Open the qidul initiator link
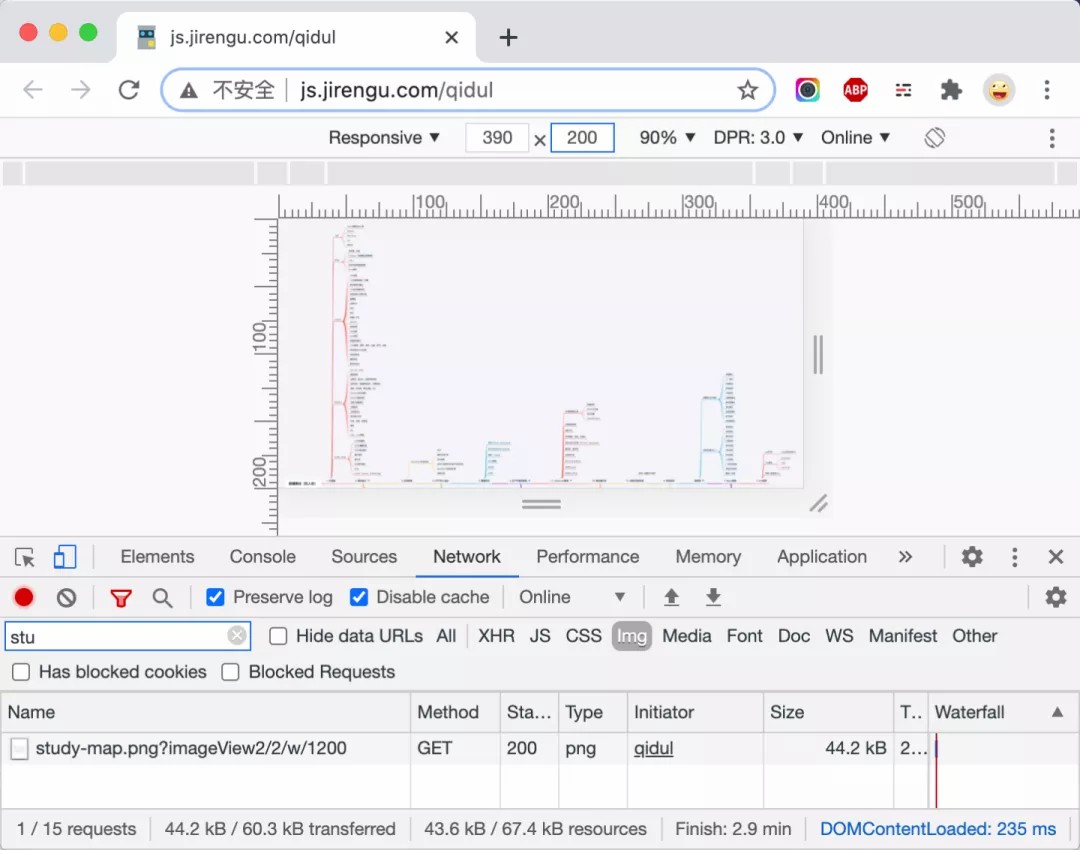 click(653, 748)
